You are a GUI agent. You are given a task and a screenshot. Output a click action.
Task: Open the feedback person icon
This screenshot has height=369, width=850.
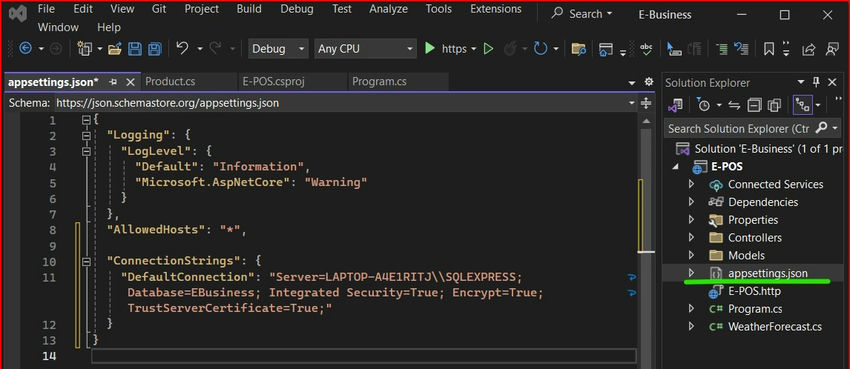[x=832, y=49]
